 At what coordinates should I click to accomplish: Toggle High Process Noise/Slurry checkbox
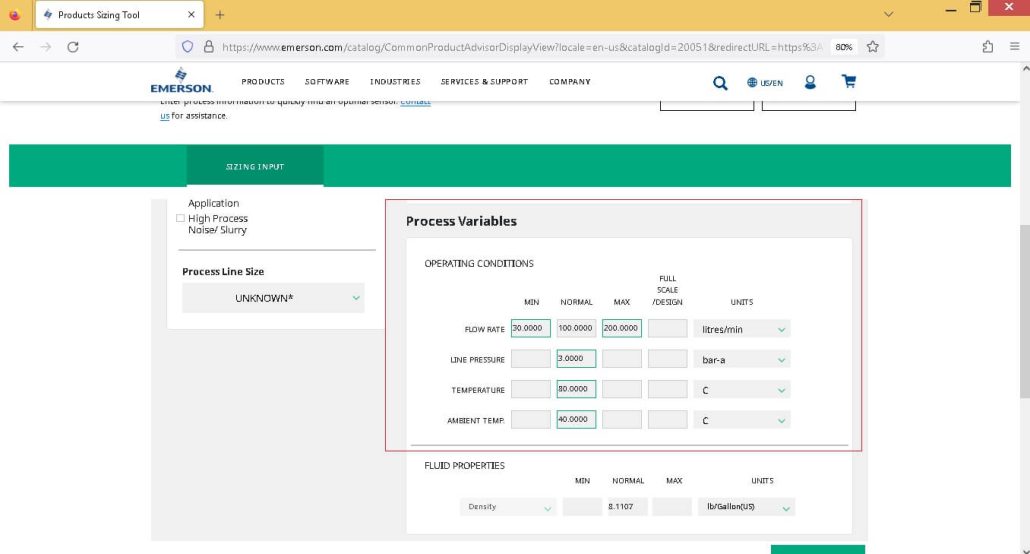coord(180,218)
